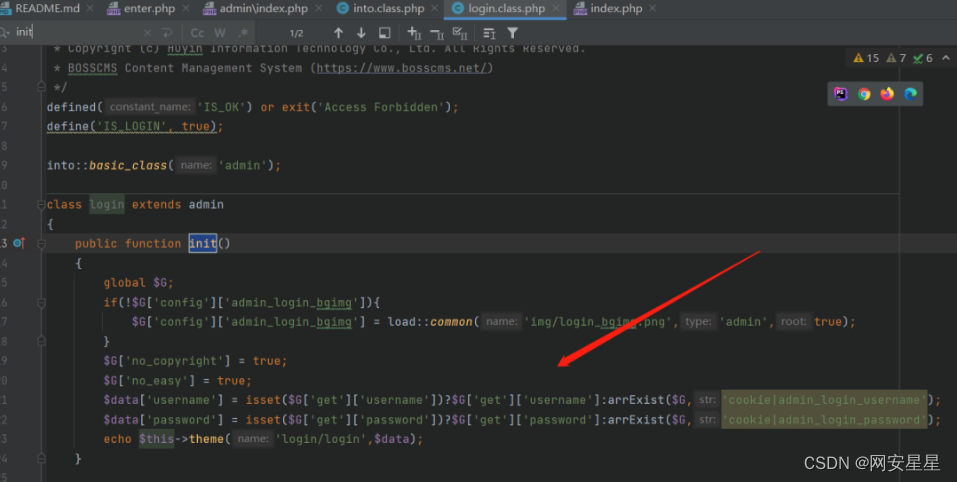Open the search filter funnel icon
957x482 pixels.
click(x=513, y=33)
